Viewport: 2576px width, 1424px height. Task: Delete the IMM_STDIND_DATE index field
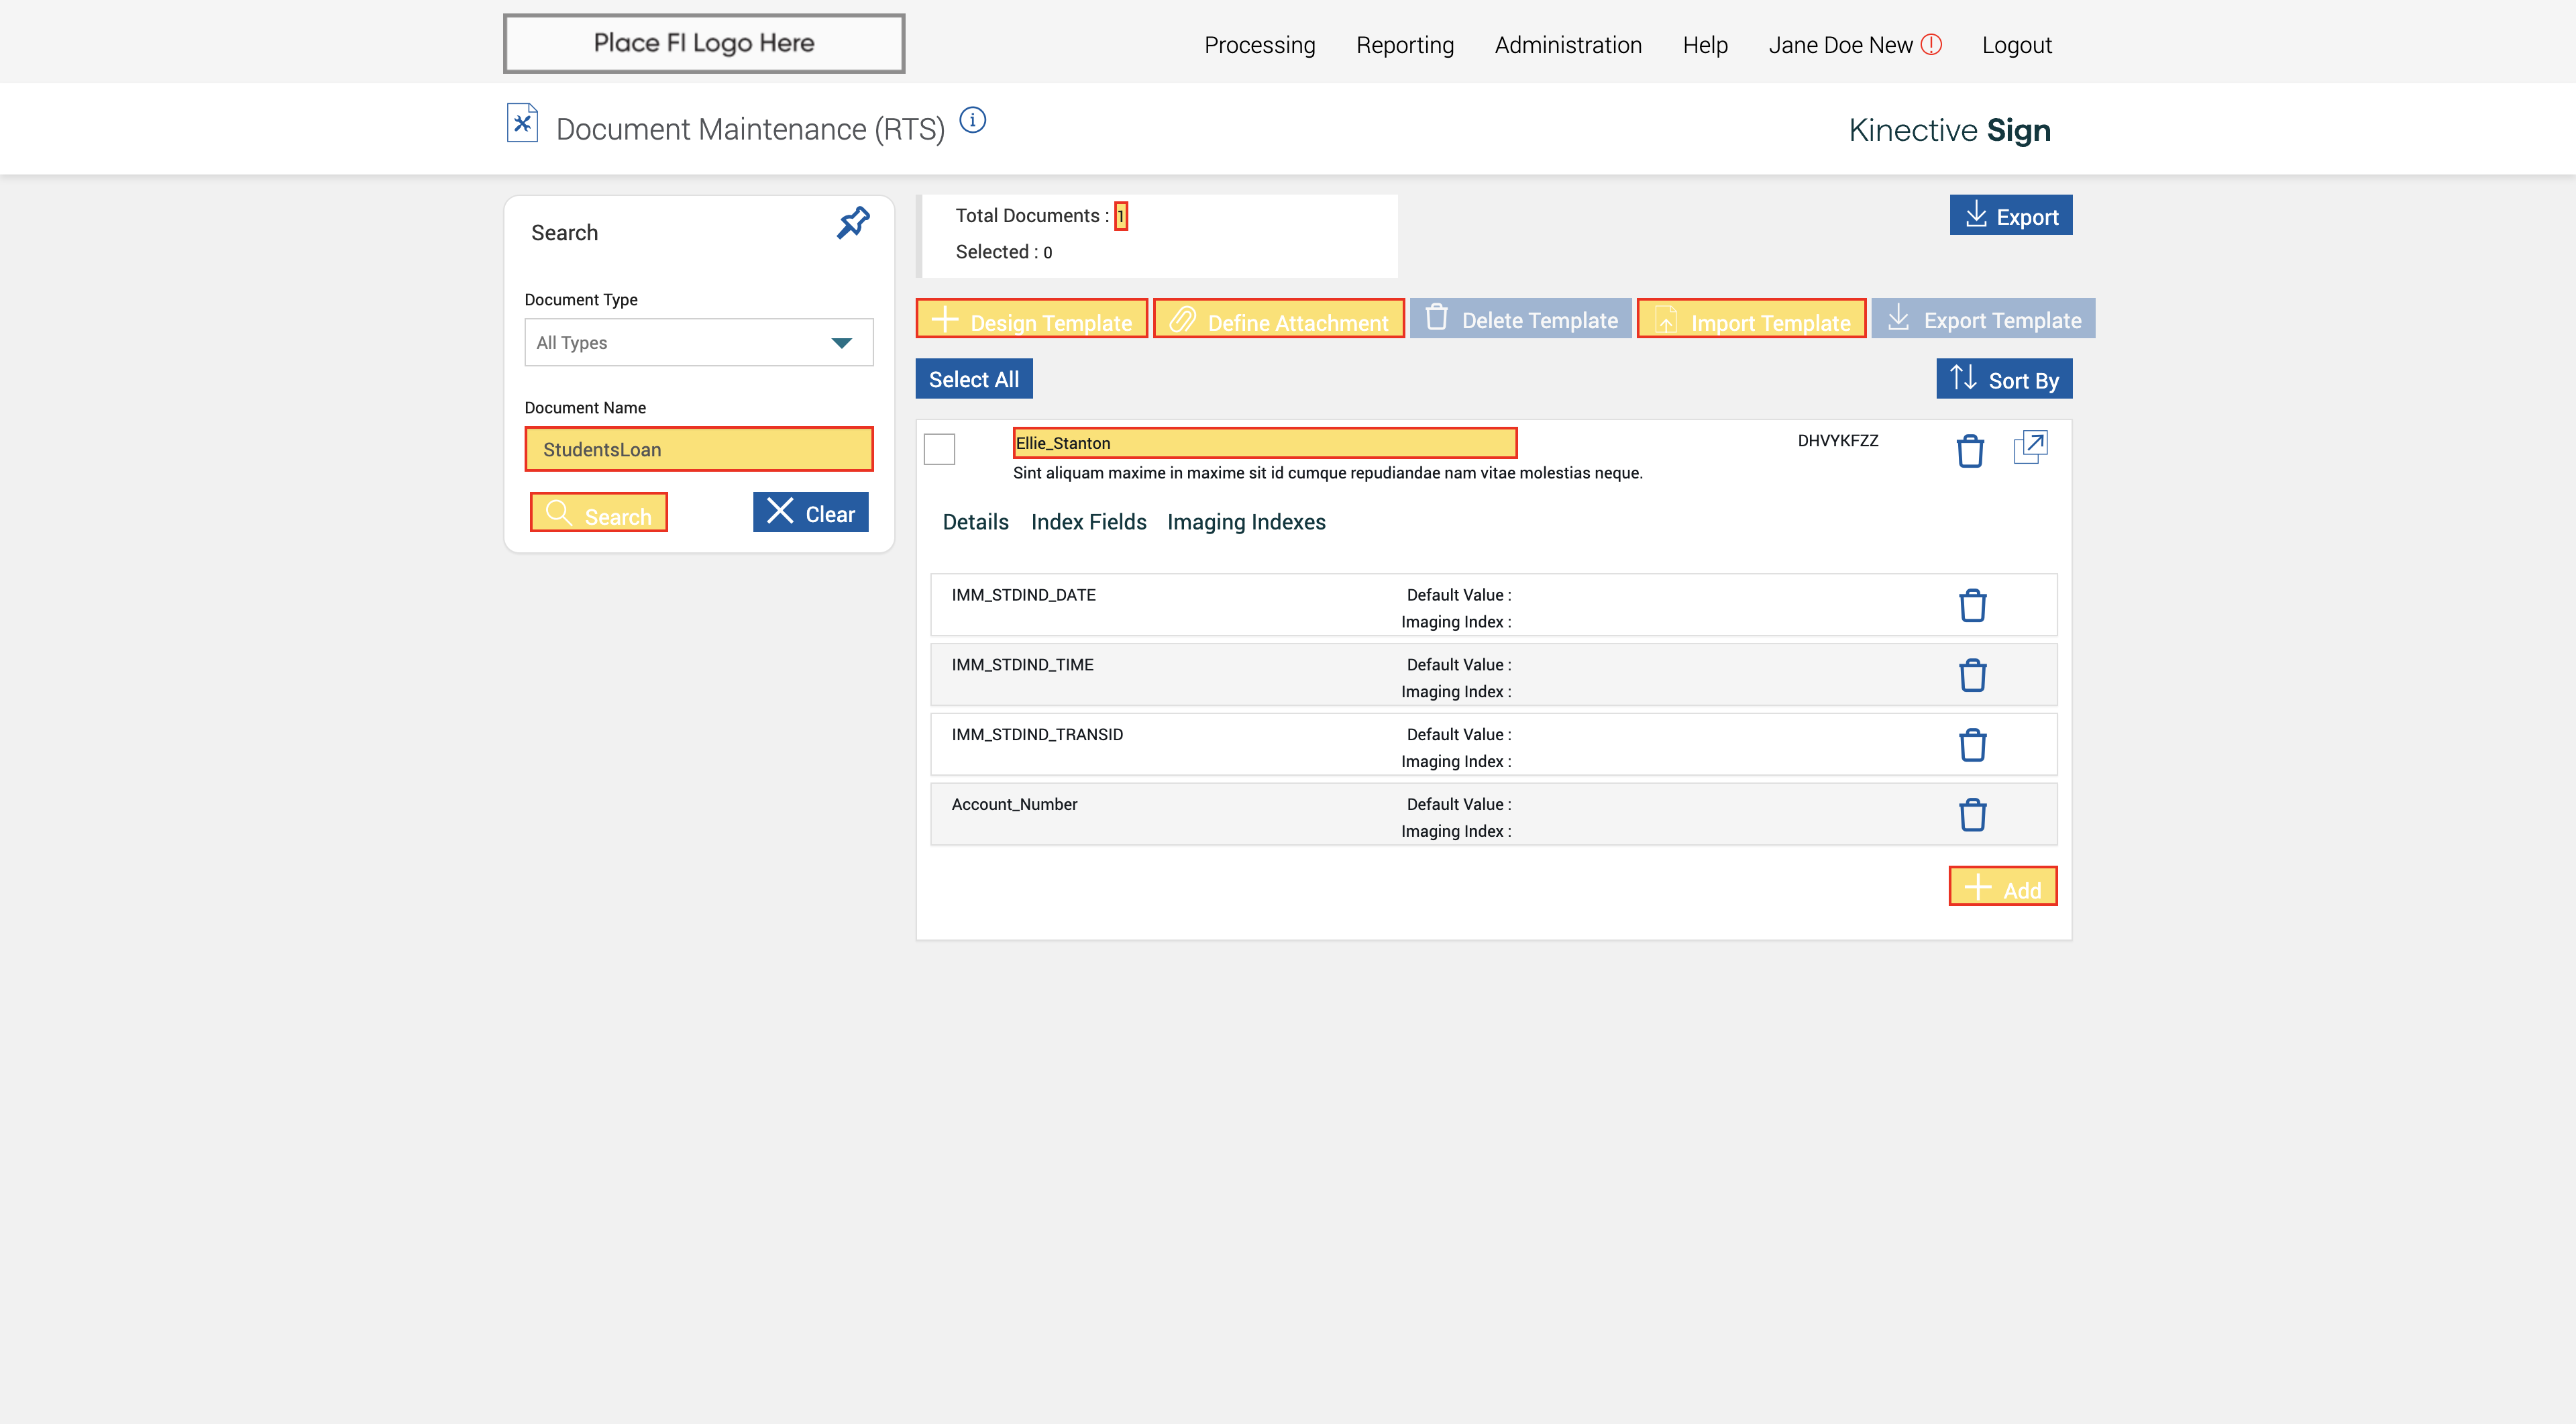coord(1972,605)
